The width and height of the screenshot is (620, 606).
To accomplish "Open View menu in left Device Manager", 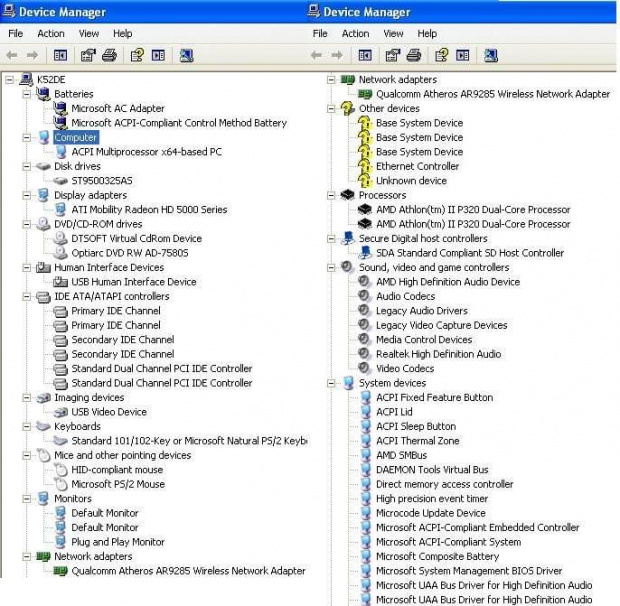I will 89,34.
